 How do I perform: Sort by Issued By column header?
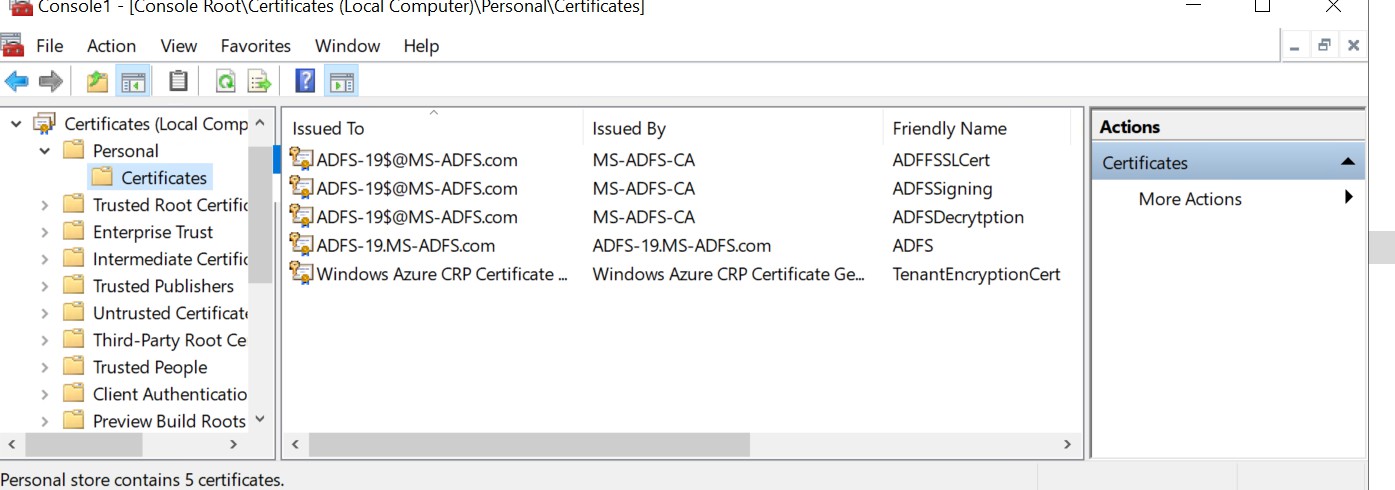733,128
